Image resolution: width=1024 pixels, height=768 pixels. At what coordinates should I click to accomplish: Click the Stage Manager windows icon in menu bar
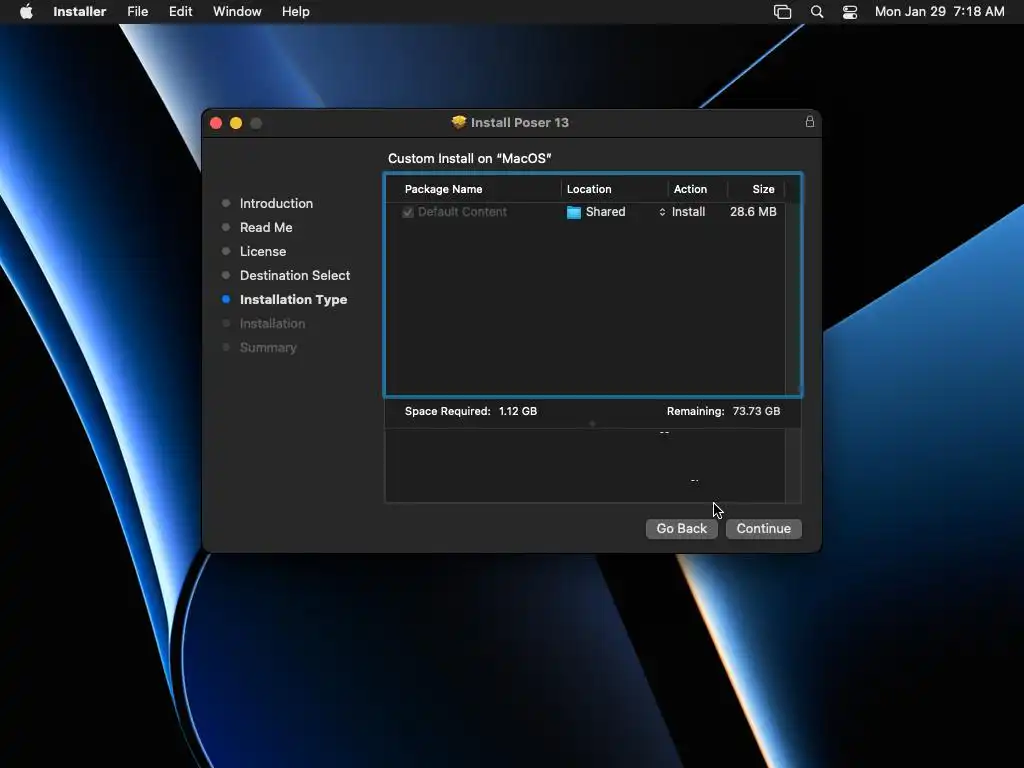pyautogui.click(x=782, y=12)
